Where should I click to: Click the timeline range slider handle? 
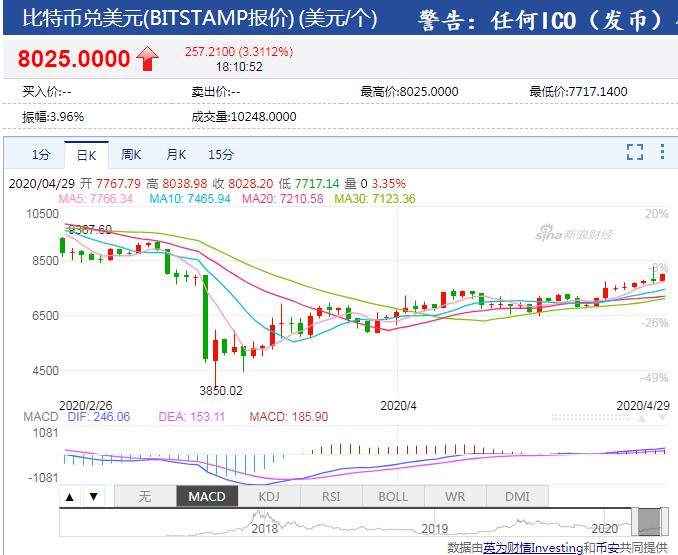pyautogui.click(x=650, y=522)
